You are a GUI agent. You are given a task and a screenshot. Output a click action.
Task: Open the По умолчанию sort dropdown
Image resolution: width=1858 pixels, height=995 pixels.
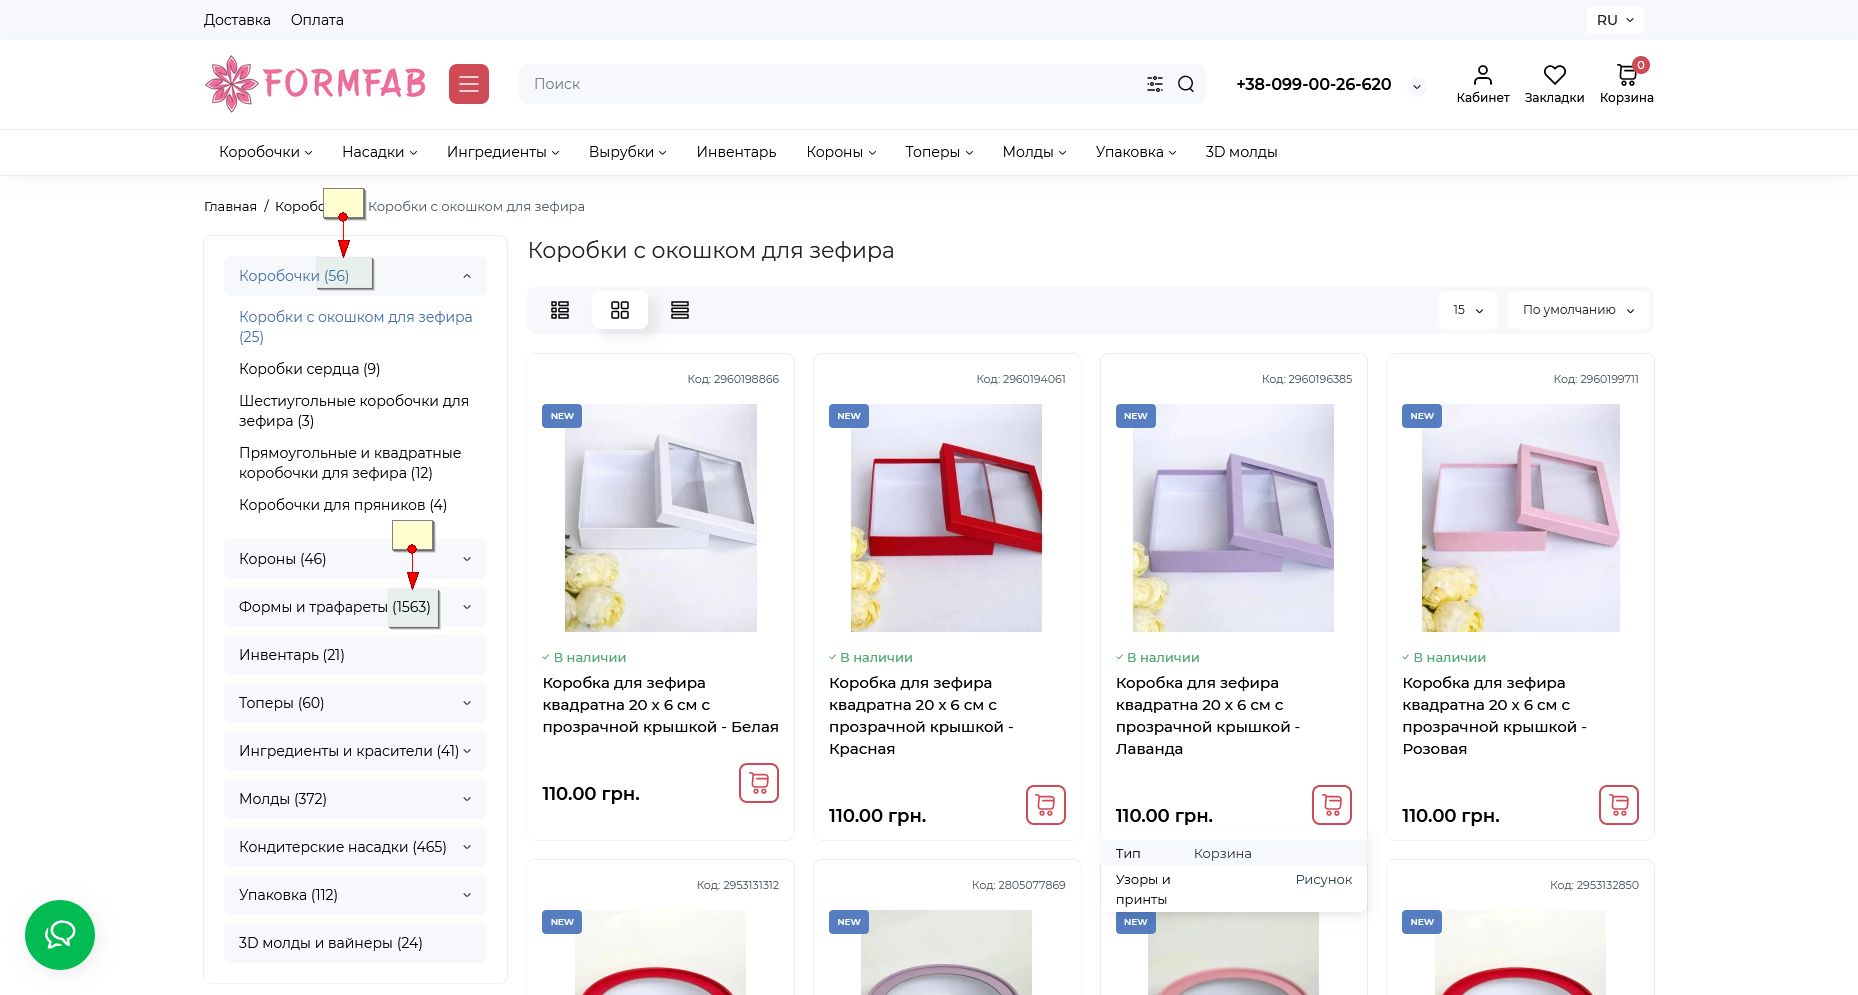(1578, 310)
